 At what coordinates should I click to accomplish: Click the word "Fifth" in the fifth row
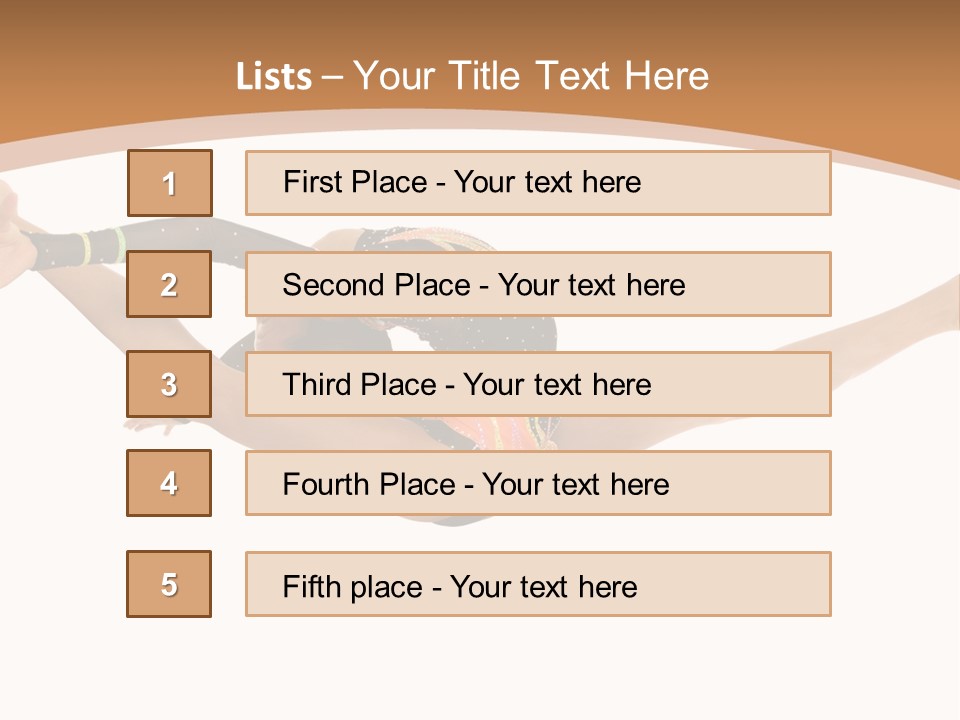click(312, 586)
